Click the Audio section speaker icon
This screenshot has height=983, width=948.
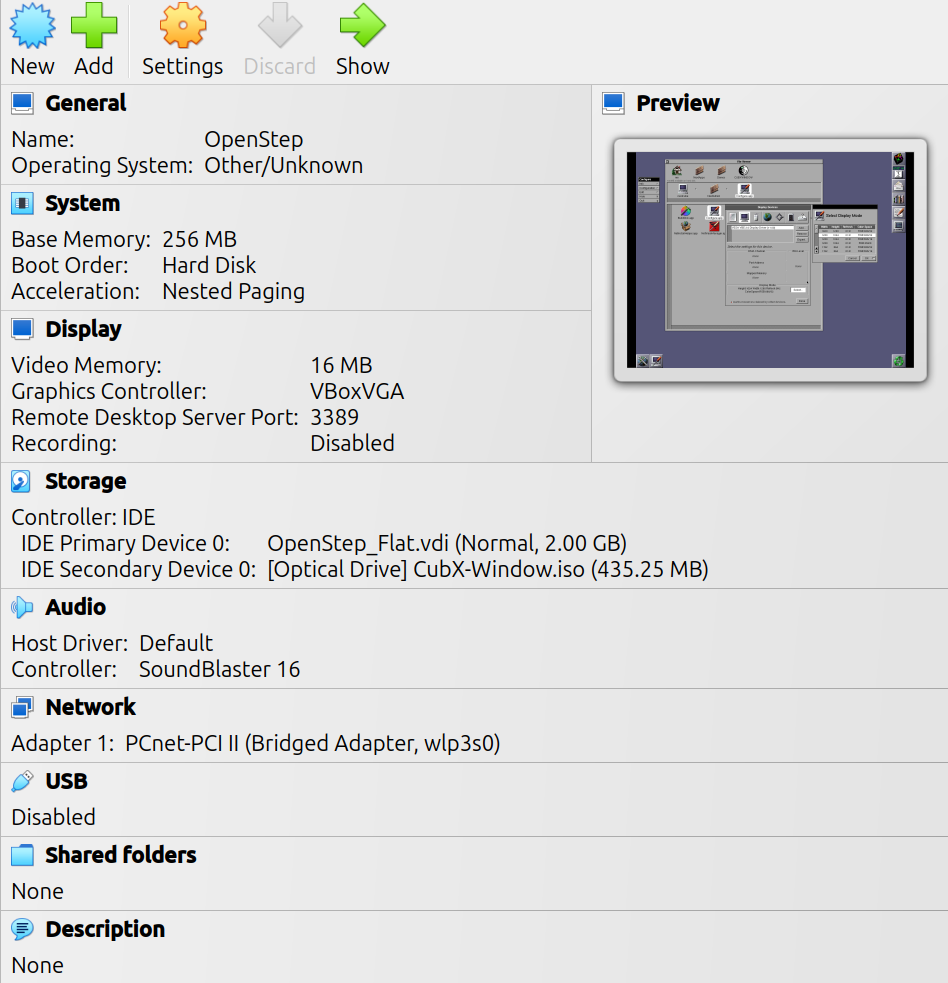[x=22, y=608]
